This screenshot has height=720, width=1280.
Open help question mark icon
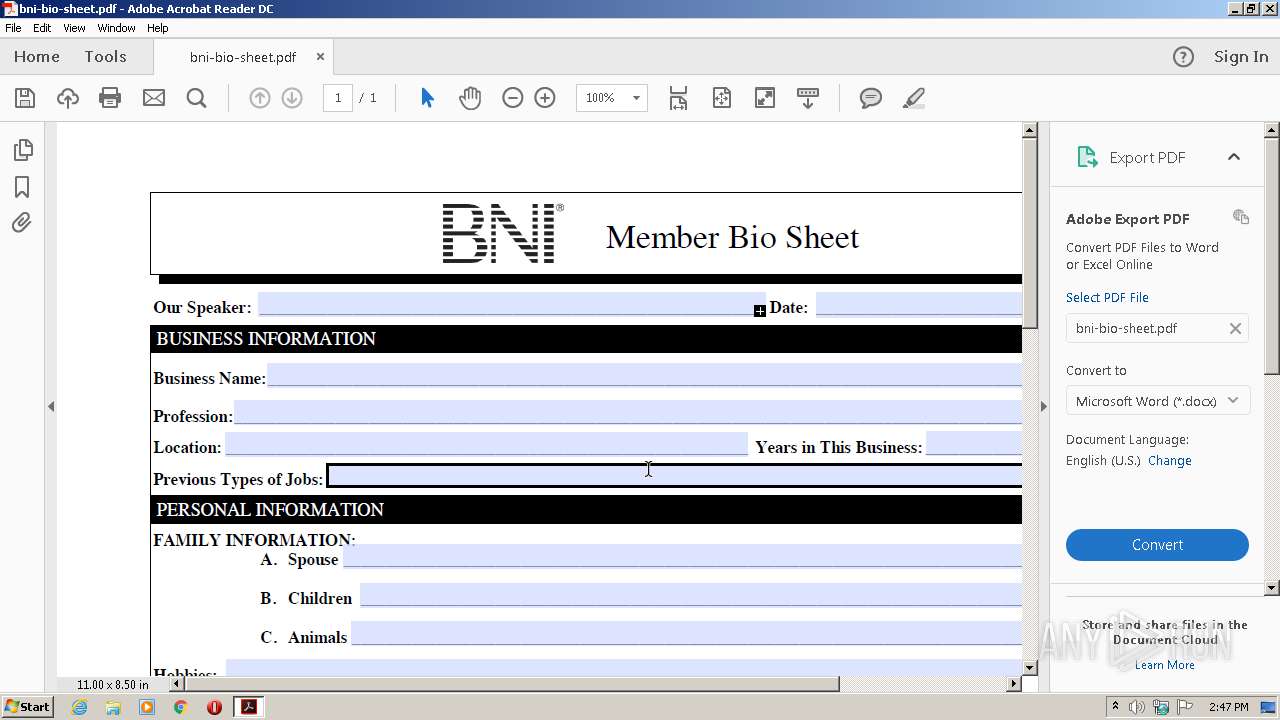pyautogui.click(x=1183, y=57)
